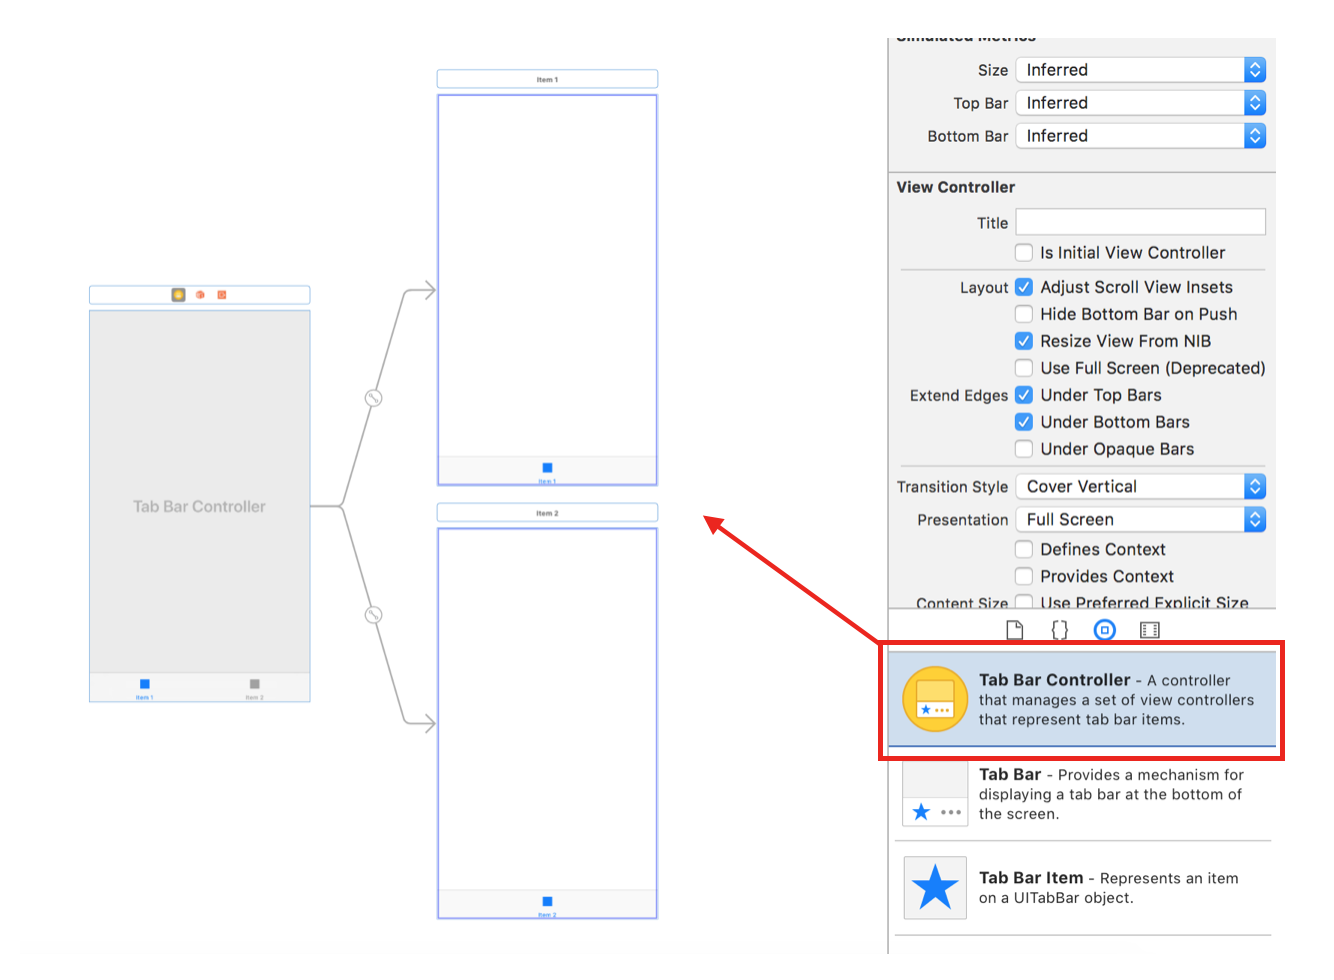
Task: Select the Item 2 tab in Tab Bar Controller
Action: [x=254, y=688]
